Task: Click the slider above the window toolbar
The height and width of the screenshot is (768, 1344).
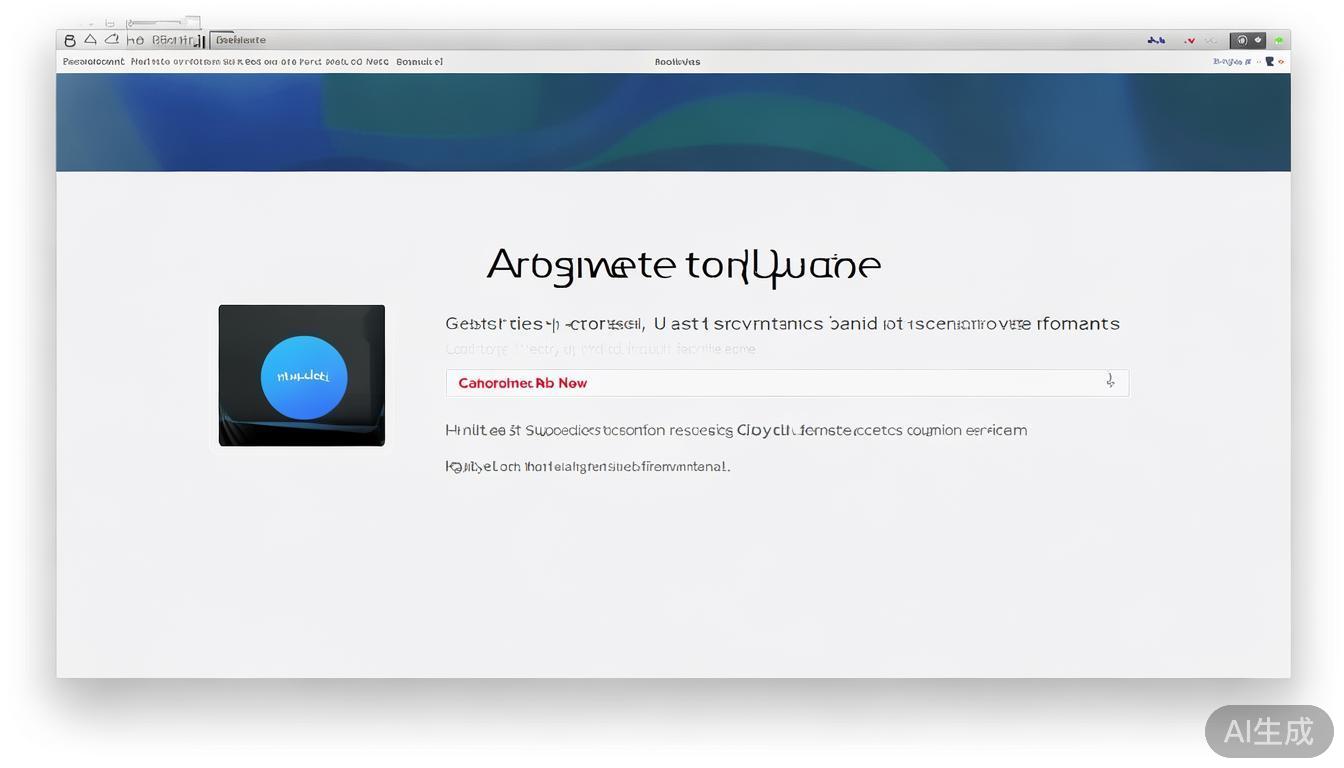Action: click(155, 22)
